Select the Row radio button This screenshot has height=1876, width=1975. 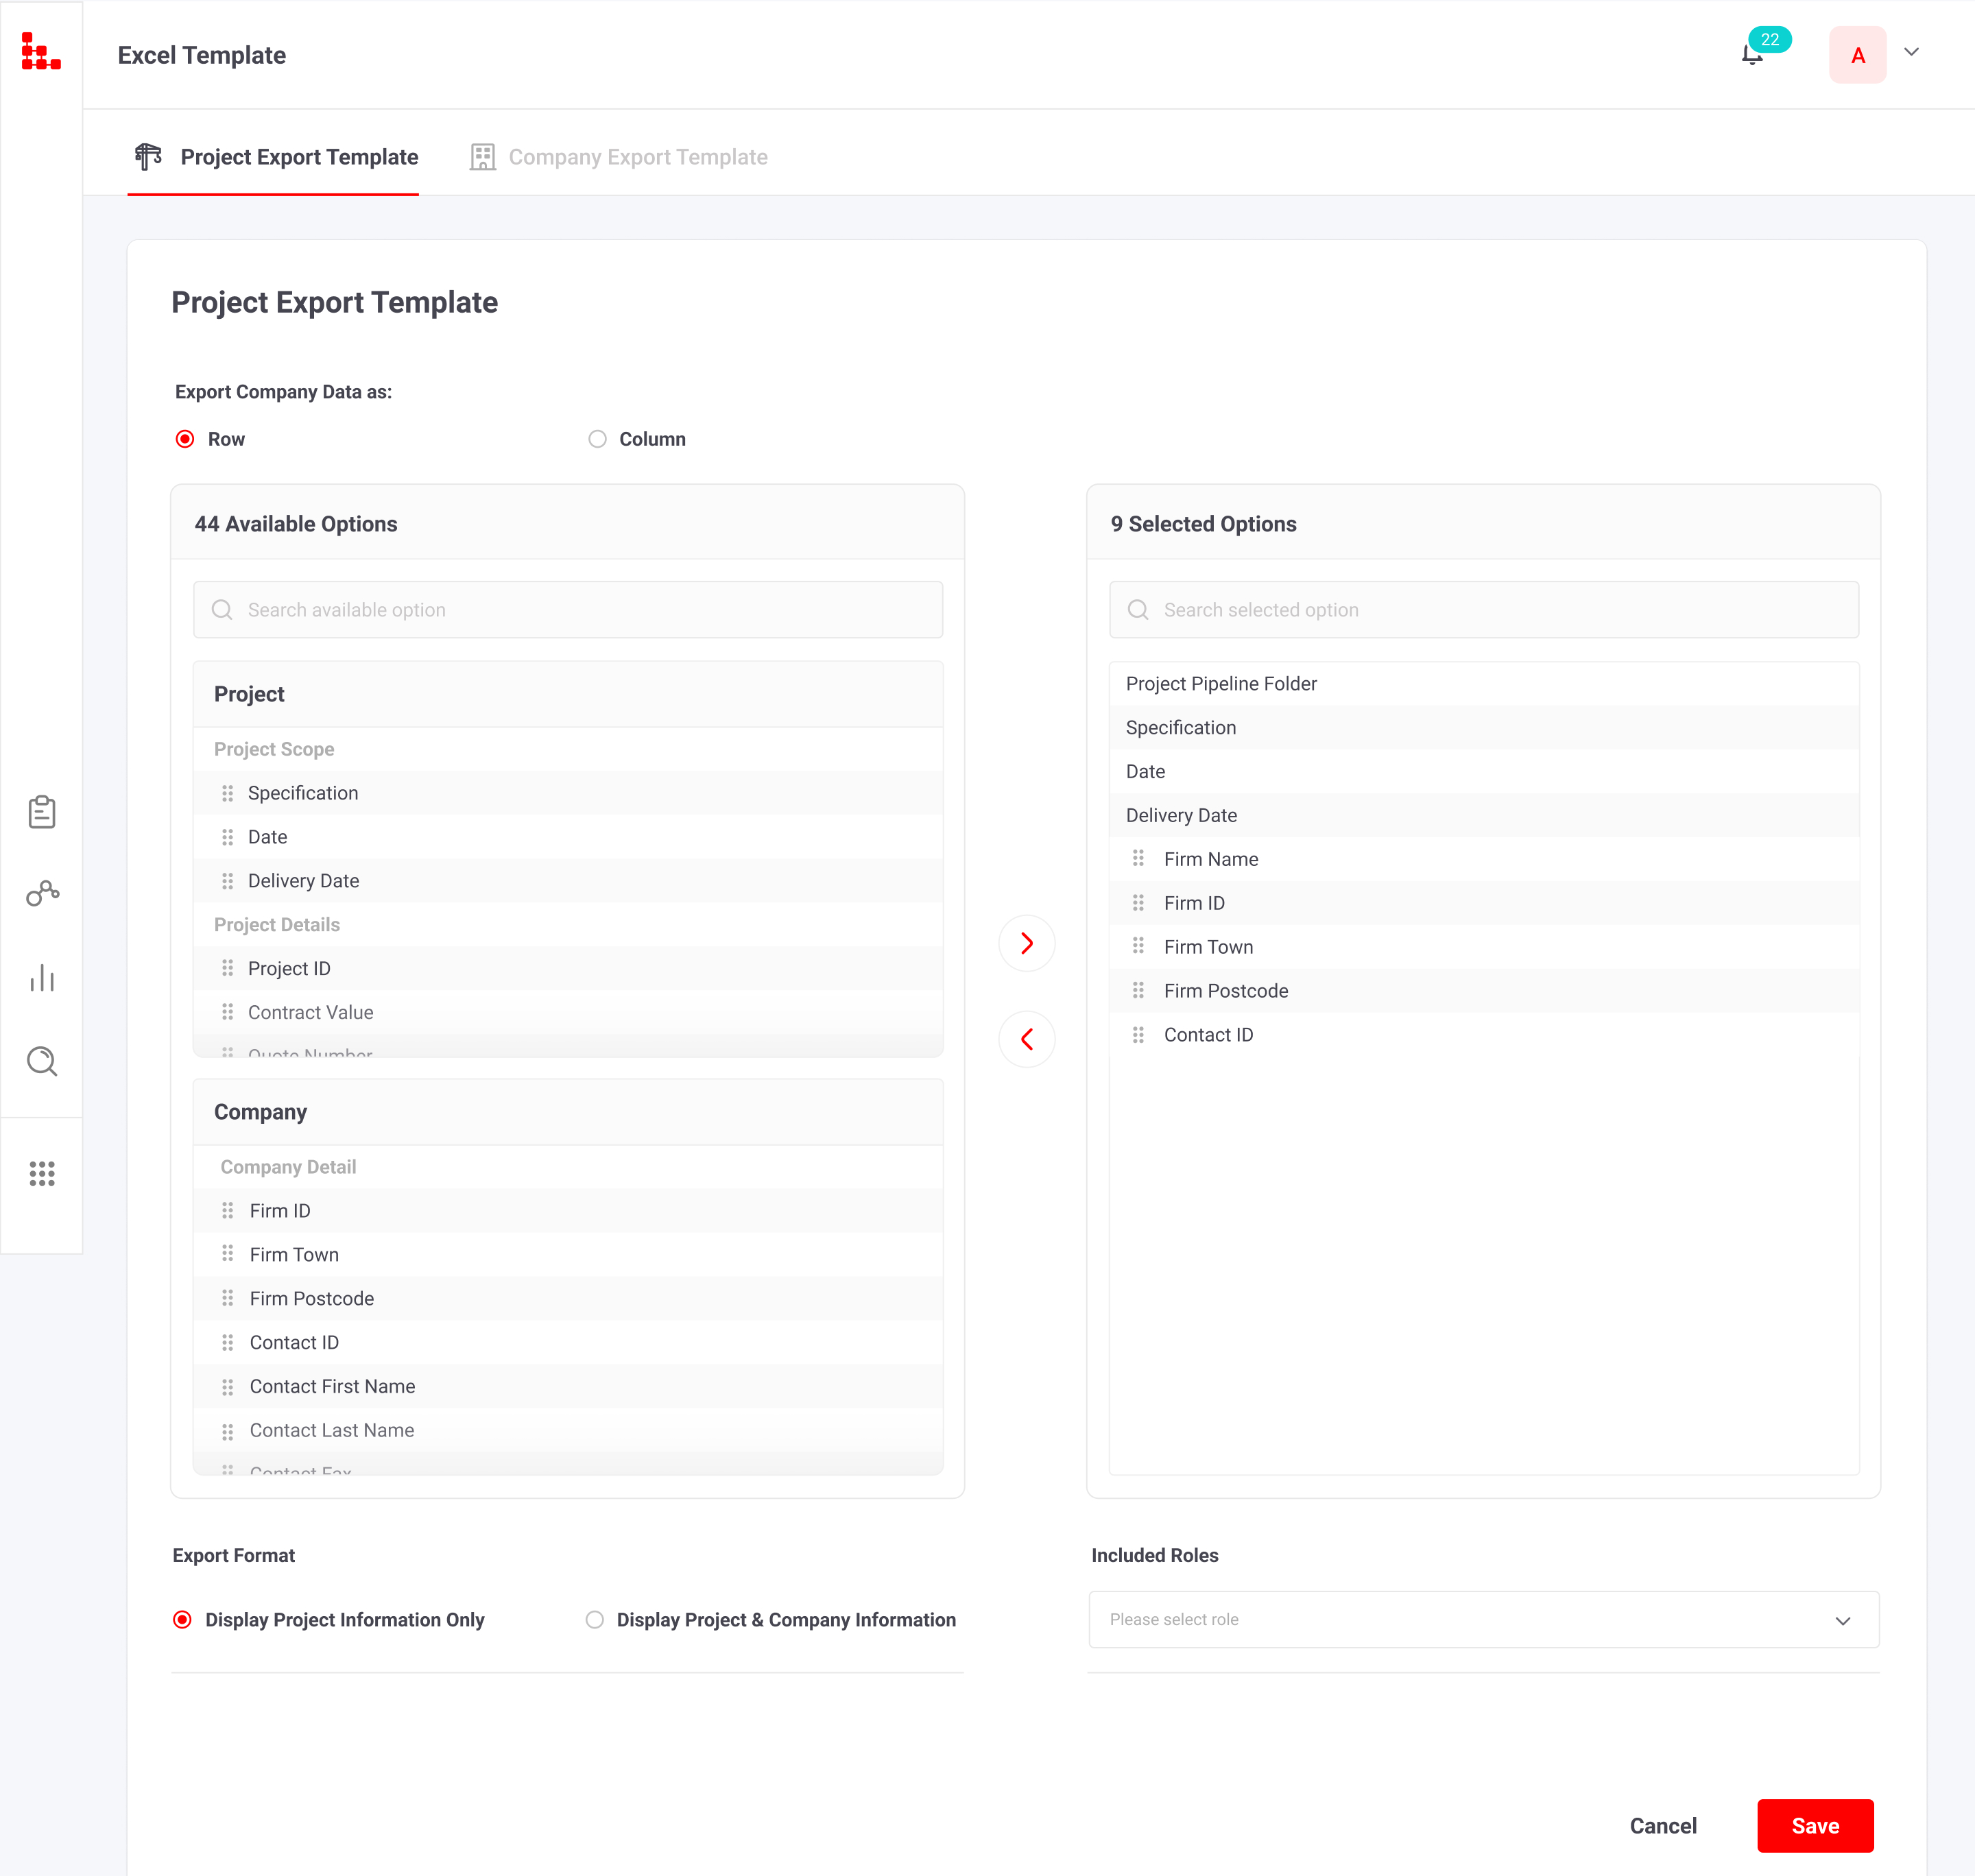coord(185,439)
